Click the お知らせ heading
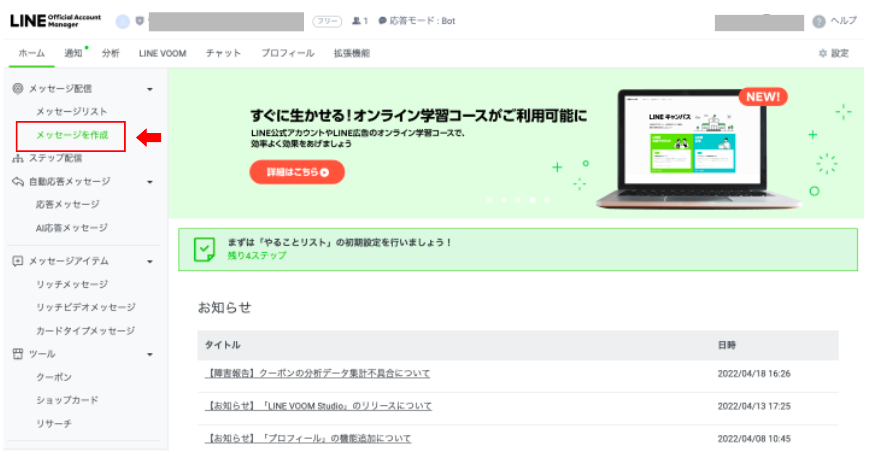The height and width of the screenshot is (455, 882). 224,308
